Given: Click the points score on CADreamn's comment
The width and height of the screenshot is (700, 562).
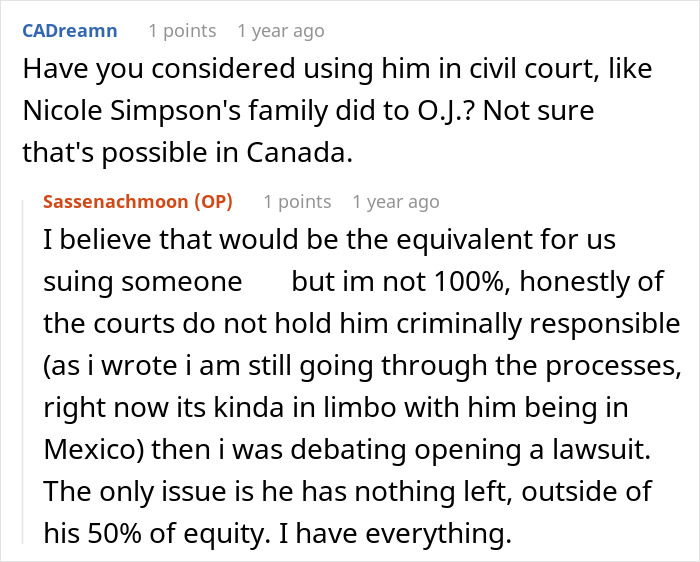Looking at the screenshot, I should [182, 31].
